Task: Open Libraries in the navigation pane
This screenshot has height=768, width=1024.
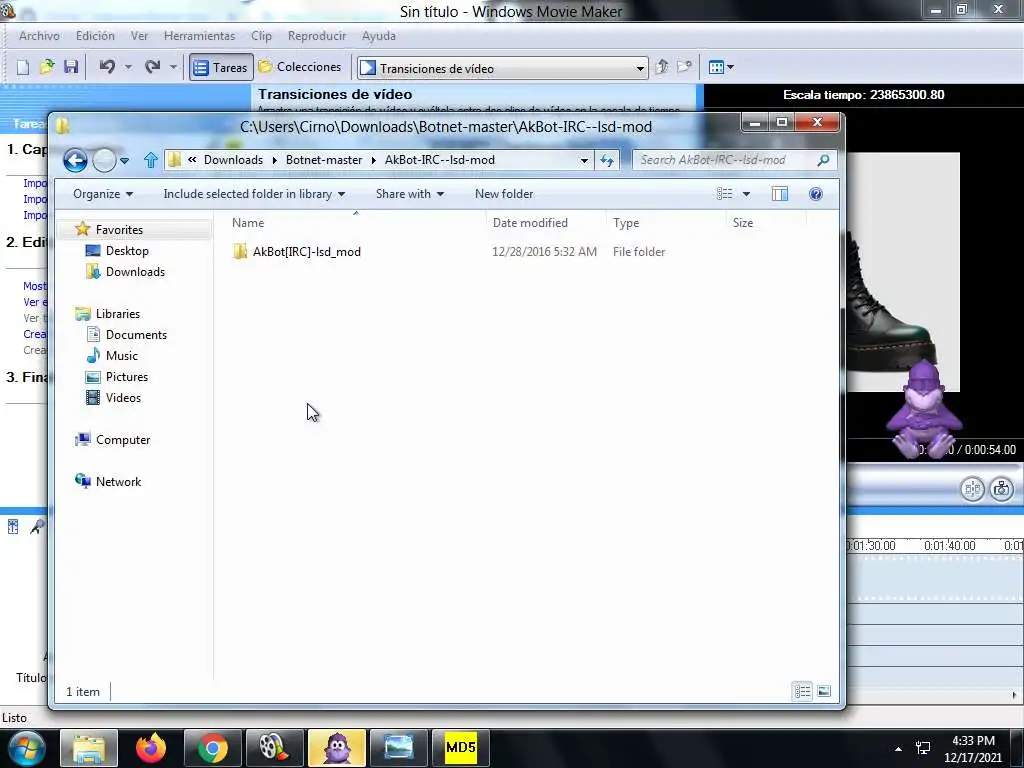Action: point(118,314)
